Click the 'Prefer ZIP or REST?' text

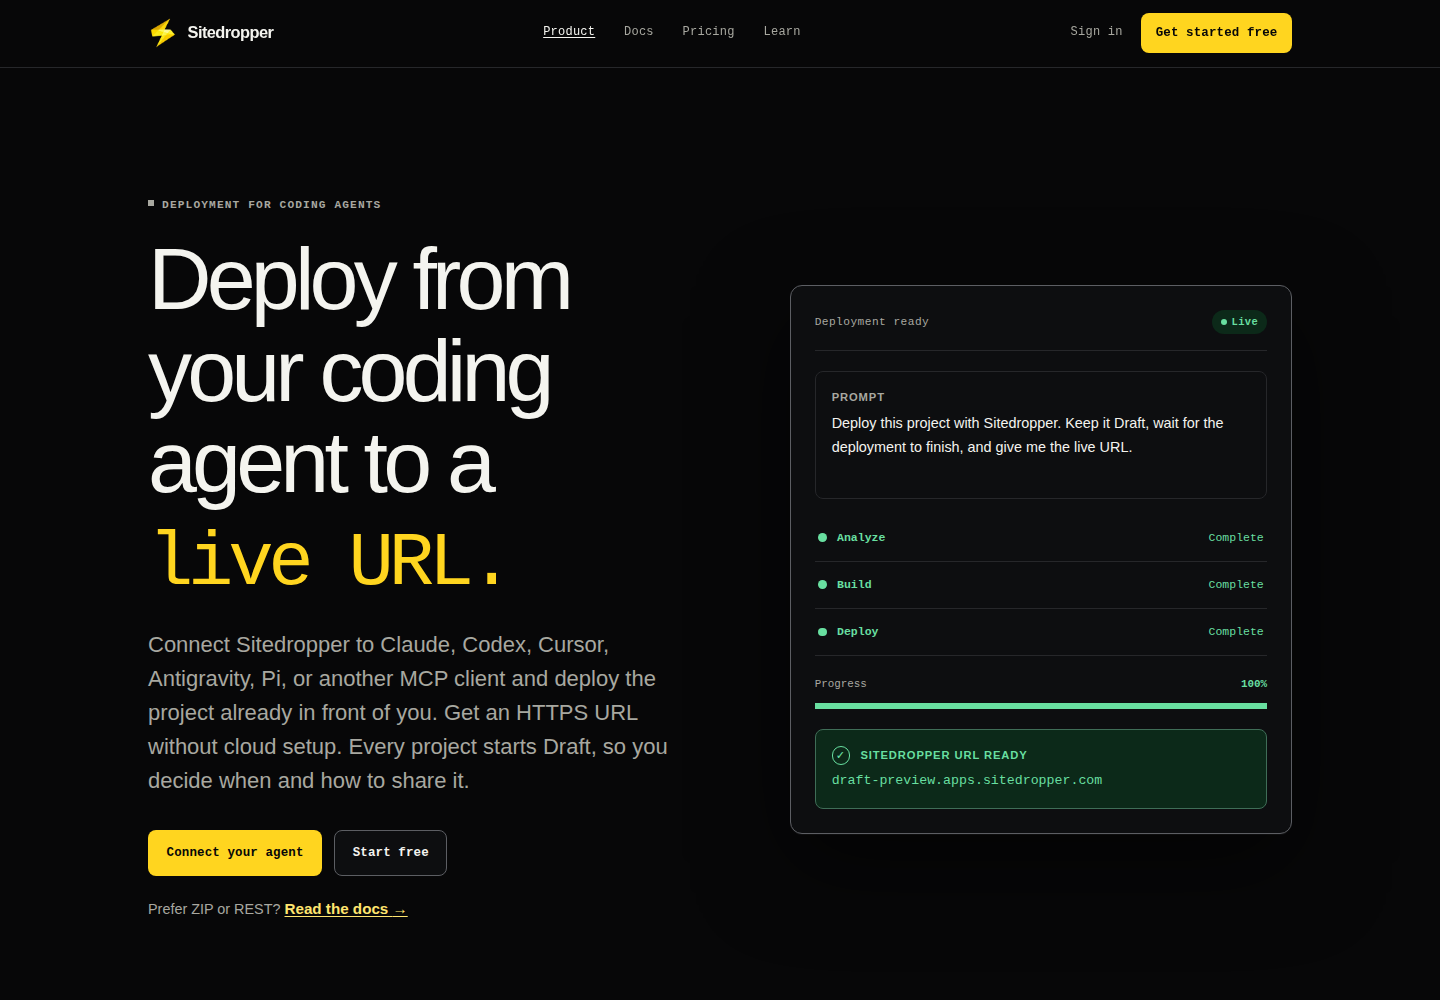click(214, 909)
